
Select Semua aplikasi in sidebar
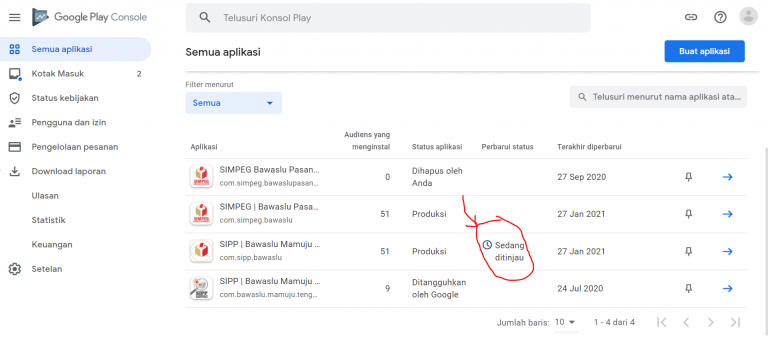click(x=75, y=49)
